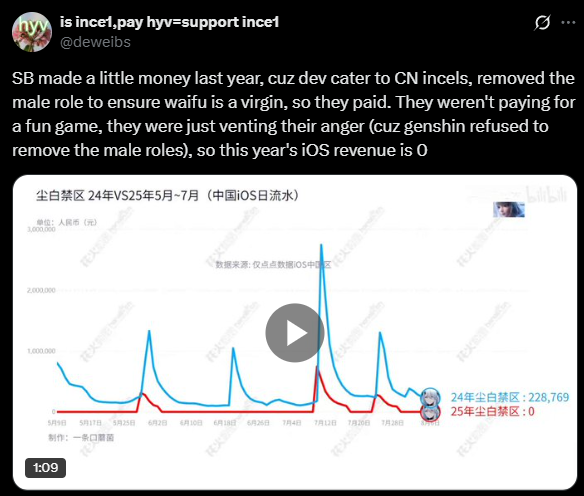The width and height of the screenshot is (584, 496).
Task: Select the blue 24年尘白禁区 character avatar marker
Action: point(430,397)
